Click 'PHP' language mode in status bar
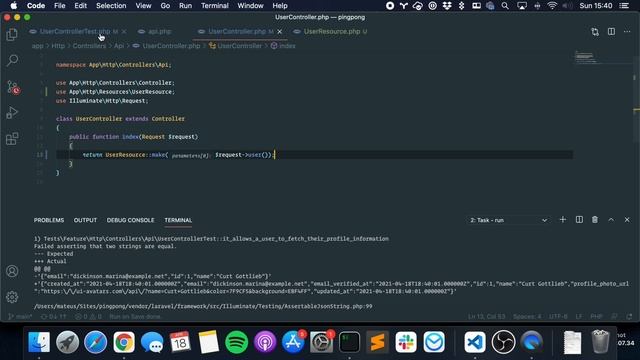This screenshot has height=360, width=640. (596, 316)
